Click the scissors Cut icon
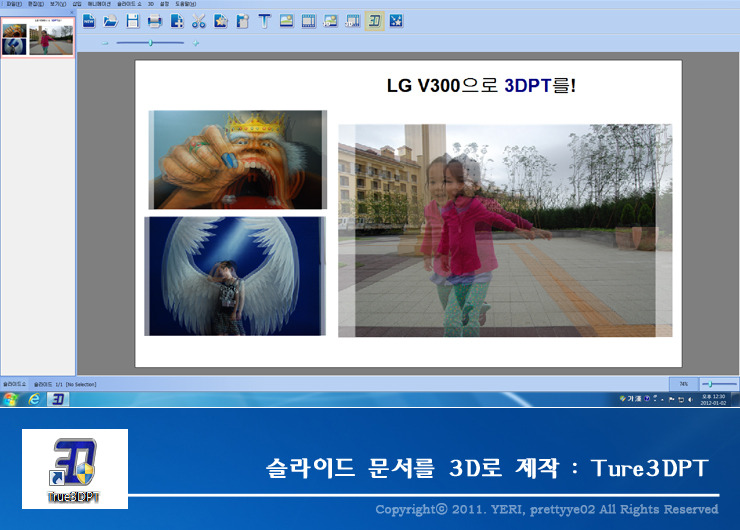Viewport: 740px width, 530px height. pyautogui.click(x=199, y=21)
